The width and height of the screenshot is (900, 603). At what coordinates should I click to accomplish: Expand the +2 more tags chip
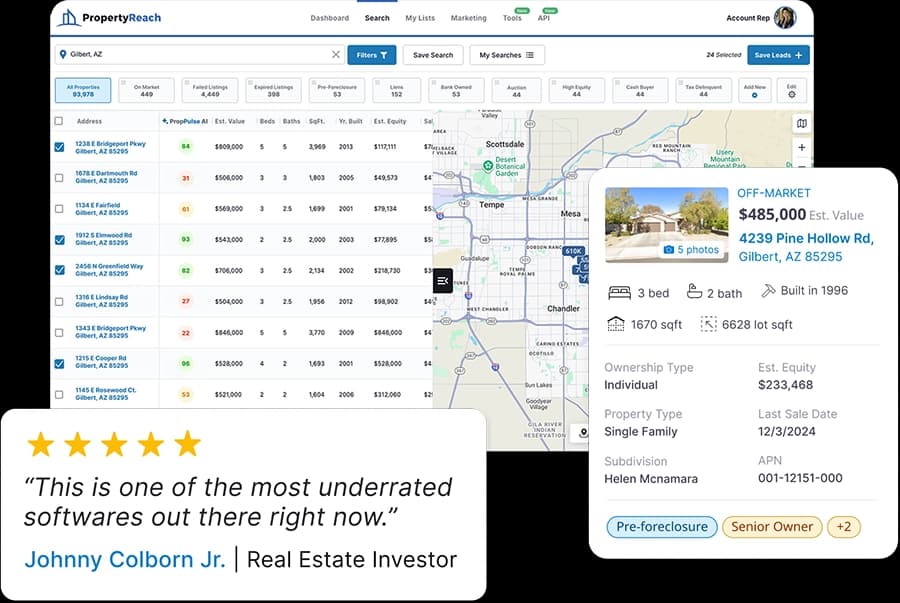tap(844, 527)
